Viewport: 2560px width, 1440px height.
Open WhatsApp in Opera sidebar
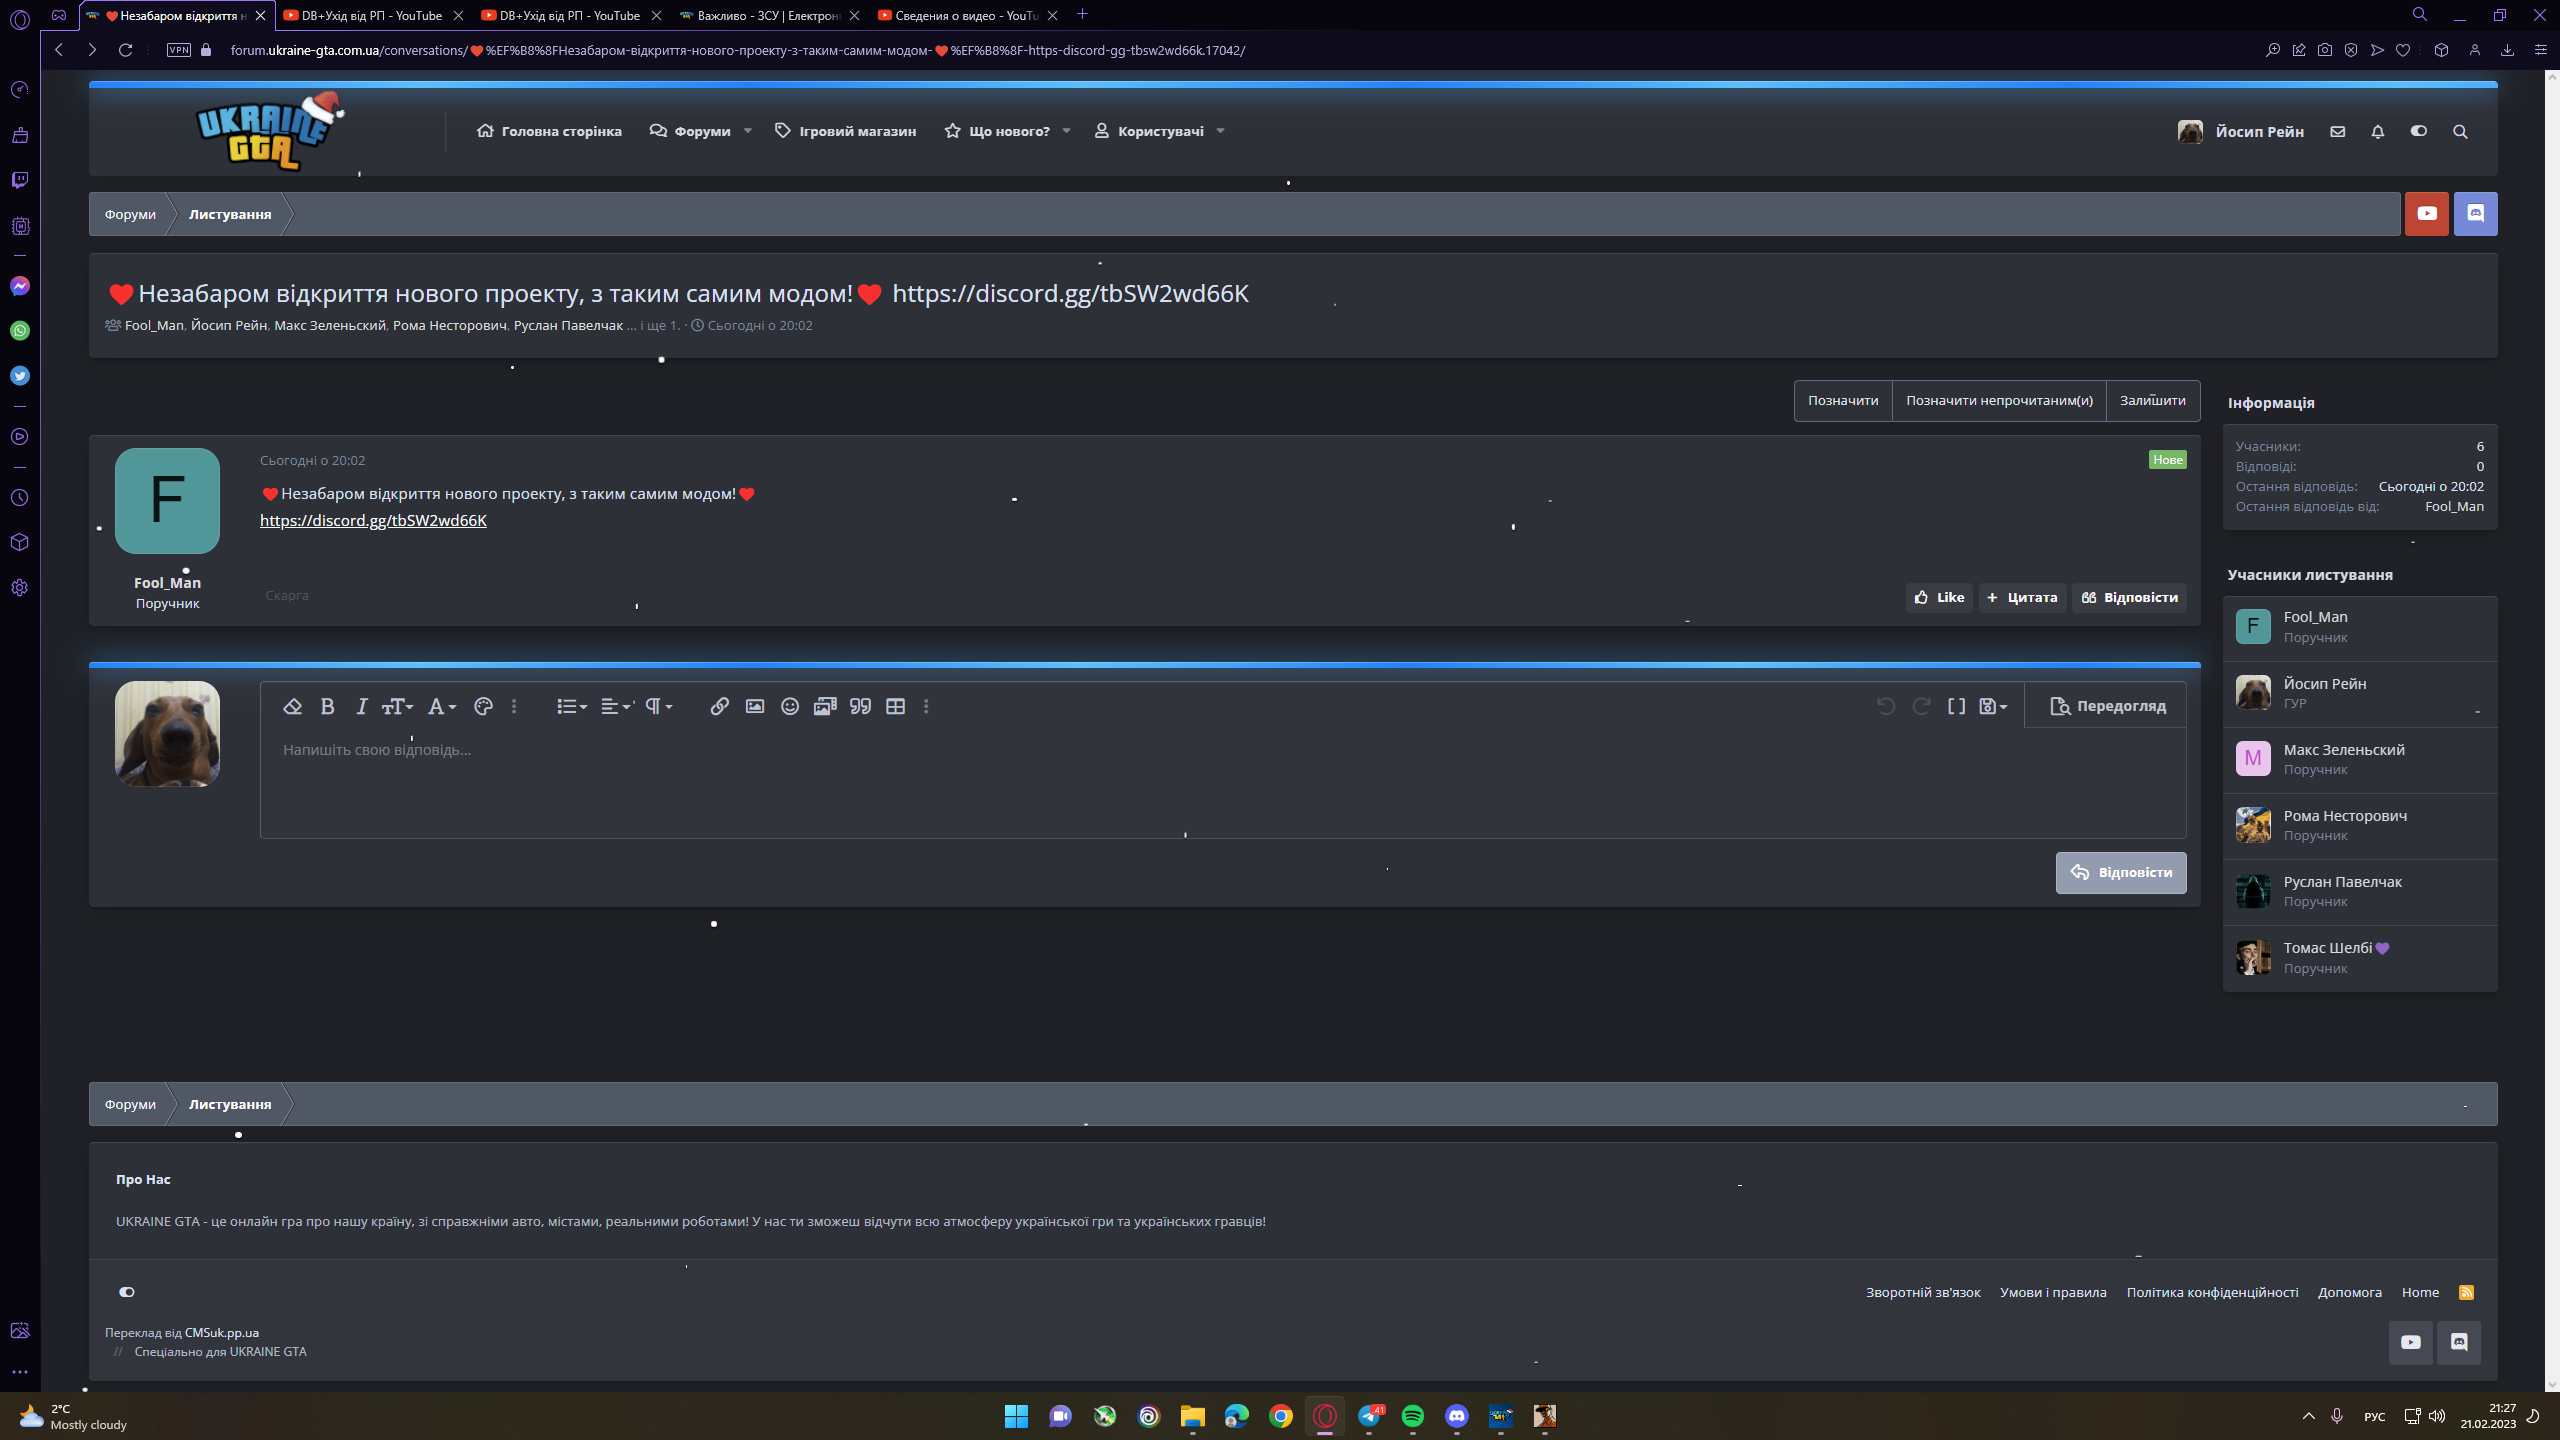point(20,331)
